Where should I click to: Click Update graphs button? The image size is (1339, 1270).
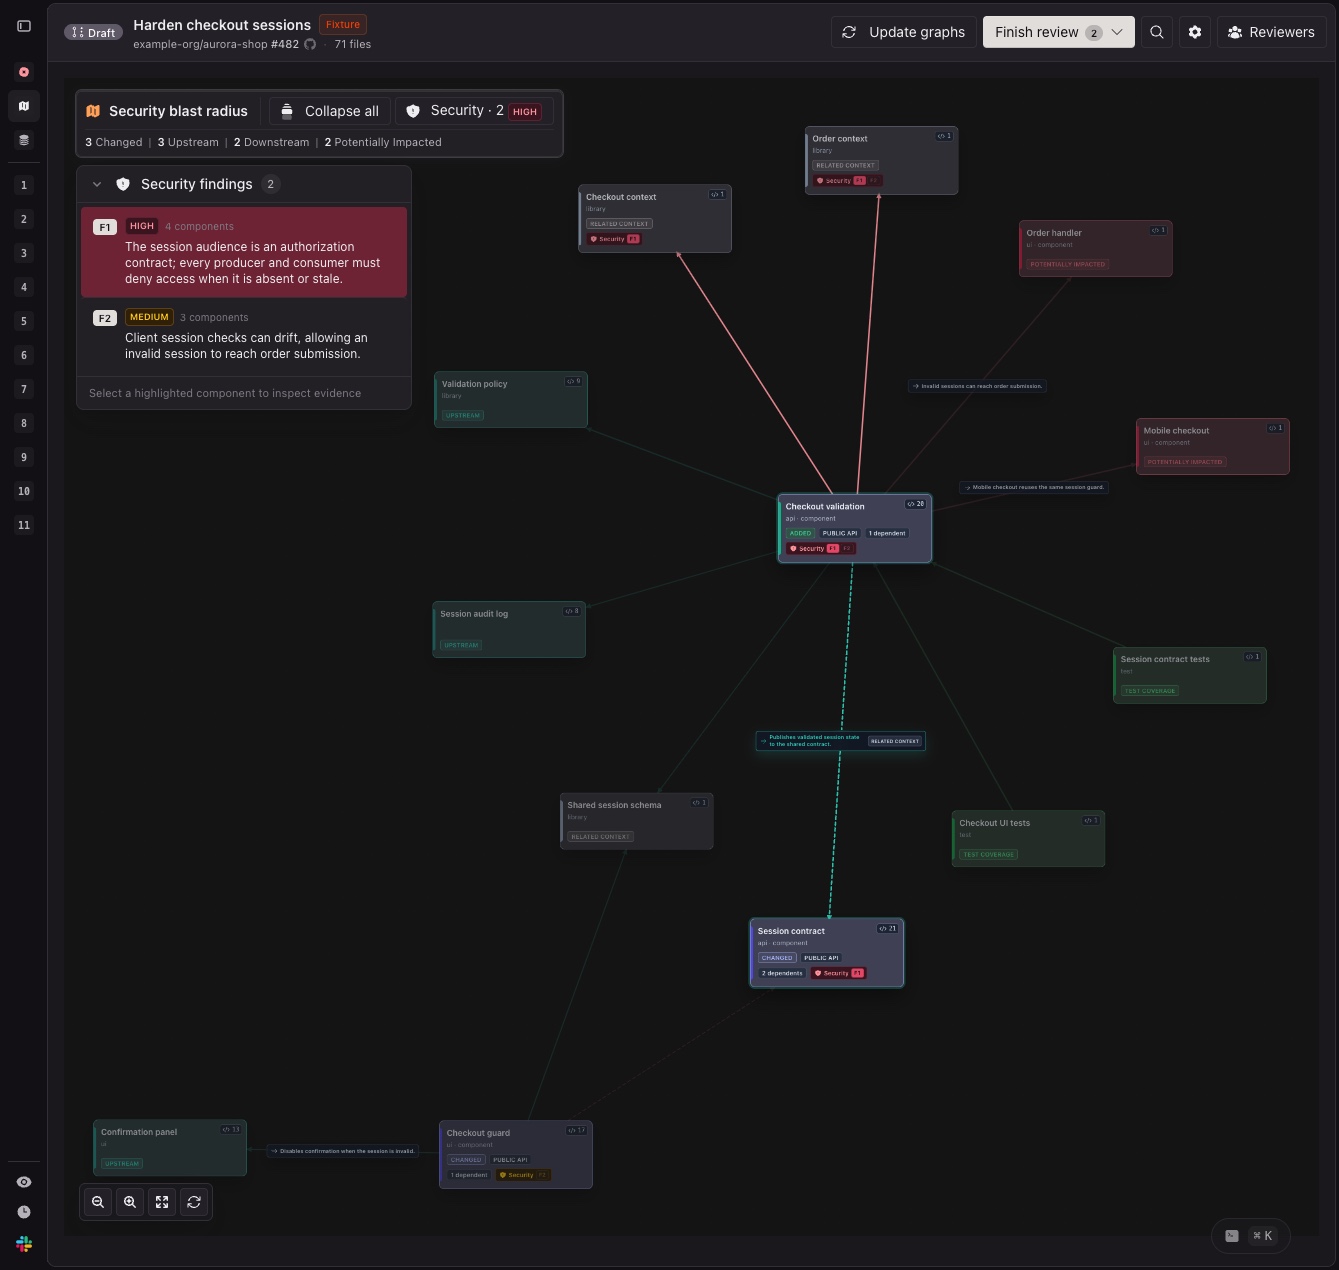coord(903,32)
